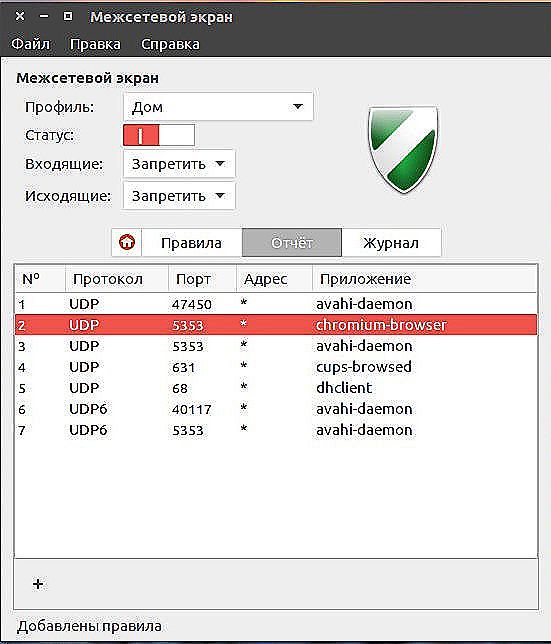The width and height of the screenshot is (551, 644).
Task: Switch to the Журнал tab
Action: coord(391,243)
